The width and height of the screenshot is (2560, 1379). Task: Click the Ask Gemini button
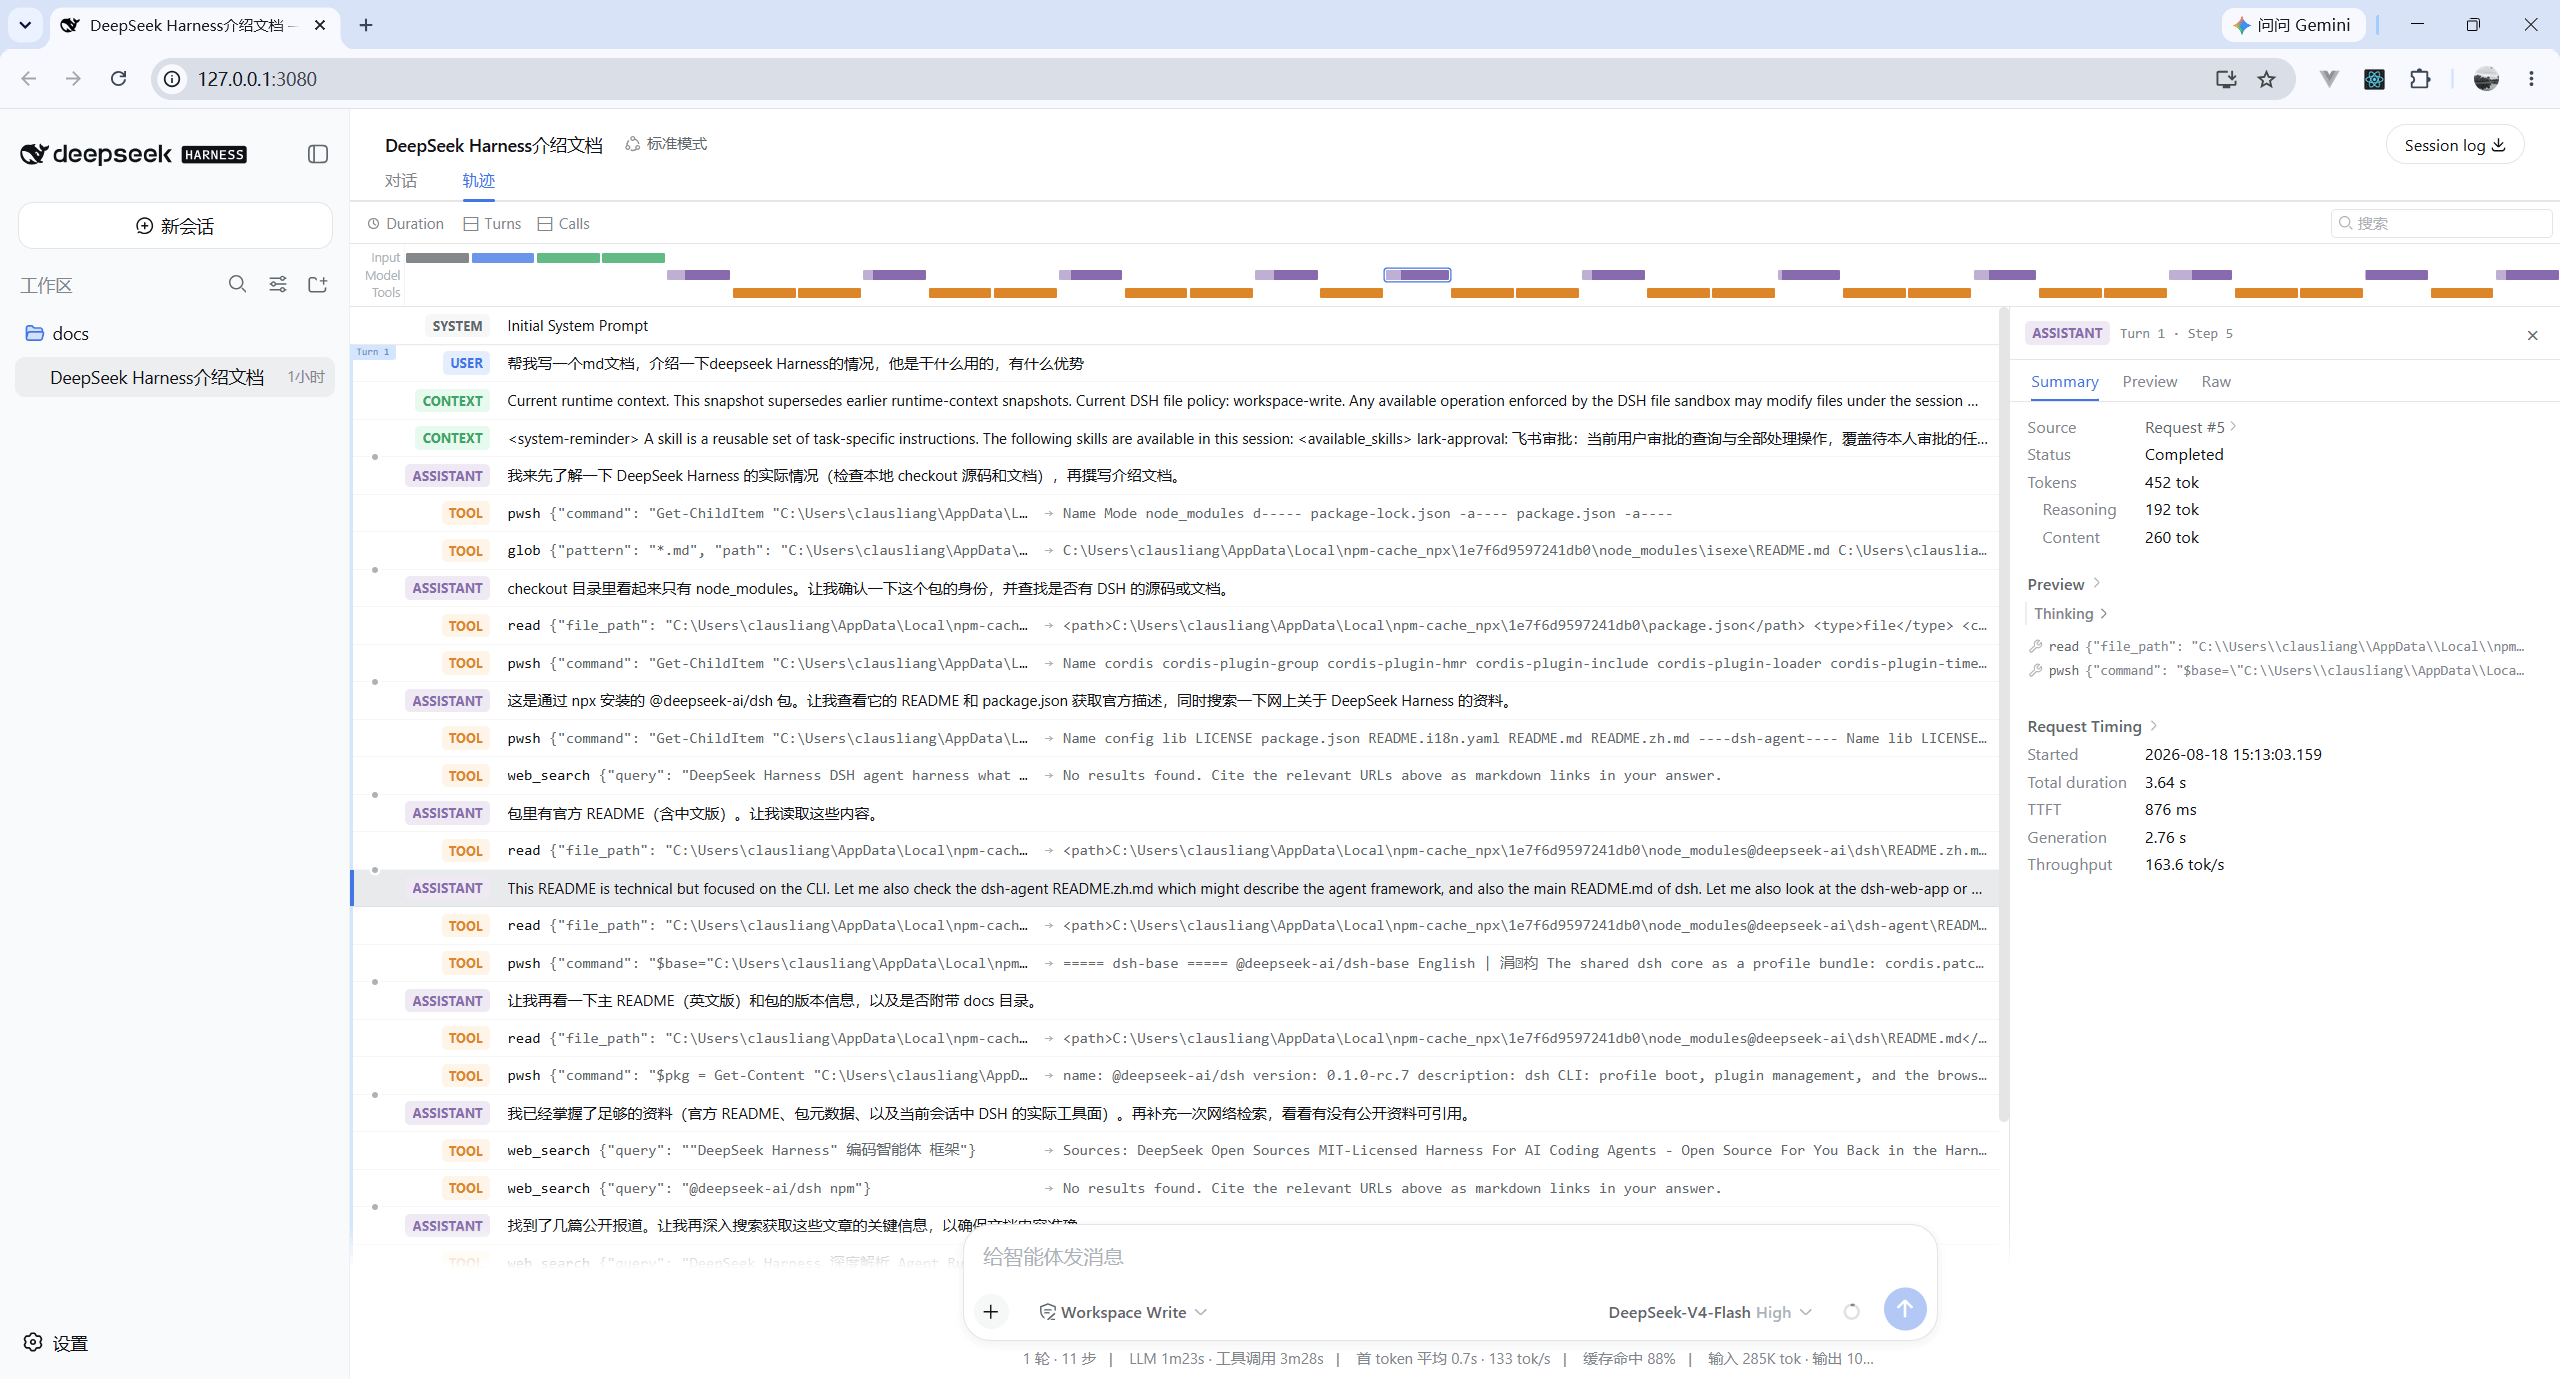2292,25
